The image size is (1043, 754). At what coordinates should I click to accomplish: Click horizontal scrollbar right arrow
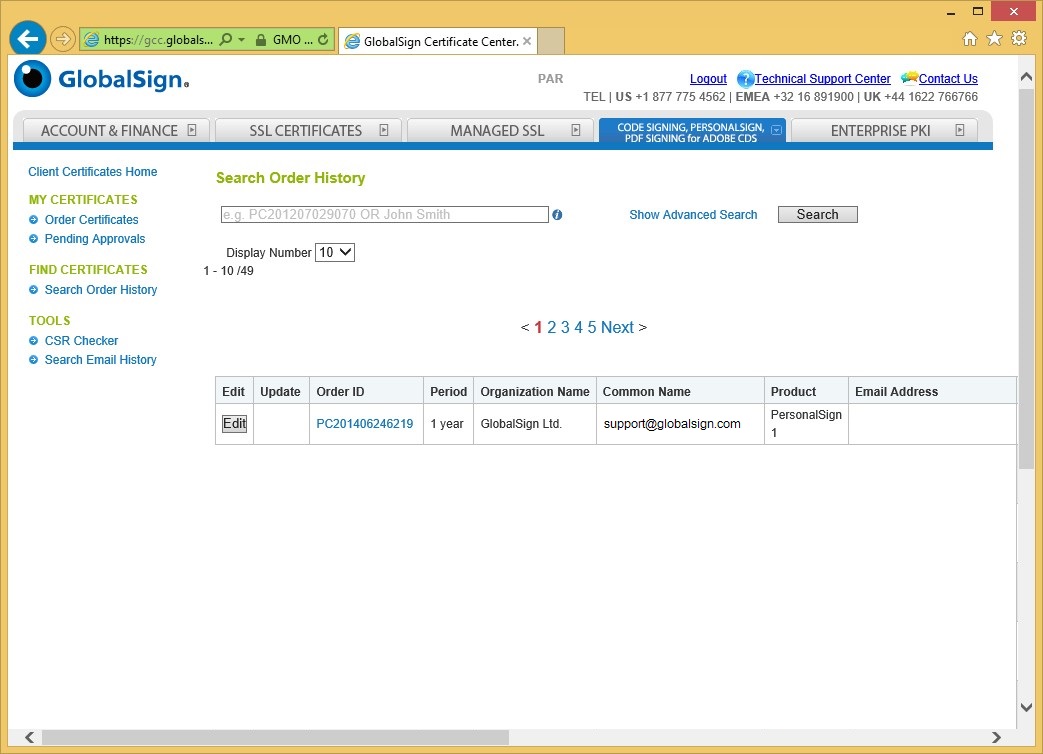(x=996, y=737)
